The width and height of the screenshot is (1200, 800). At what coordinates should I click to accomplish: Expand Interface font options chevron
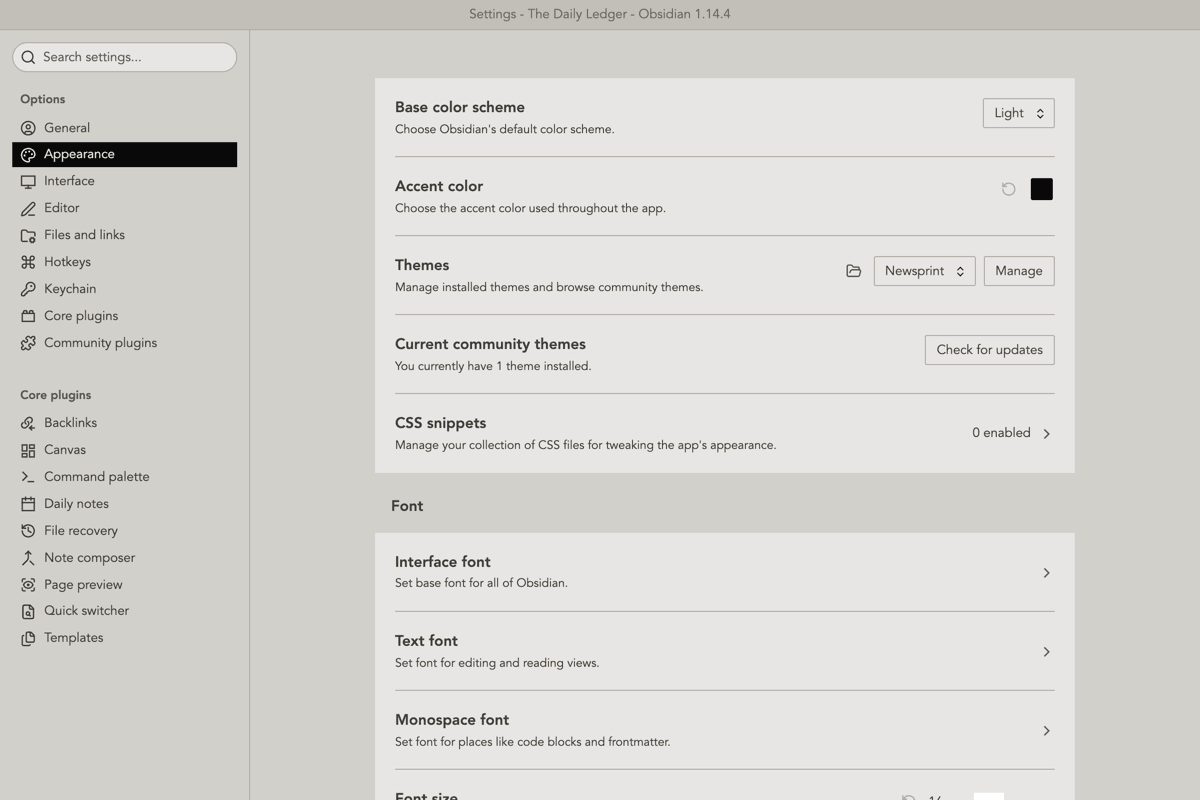click(x=1046, y=573)
